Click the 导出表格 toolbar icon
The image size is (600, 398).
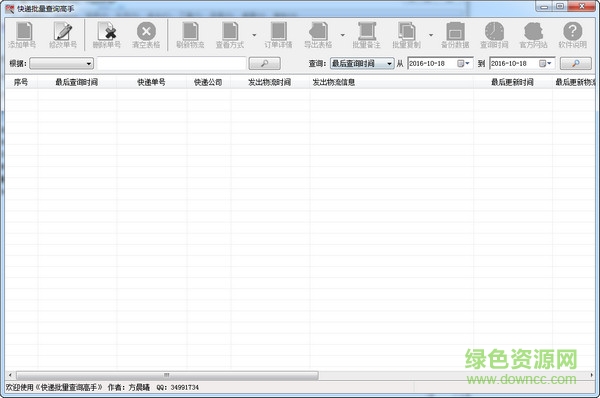(318, 35)
